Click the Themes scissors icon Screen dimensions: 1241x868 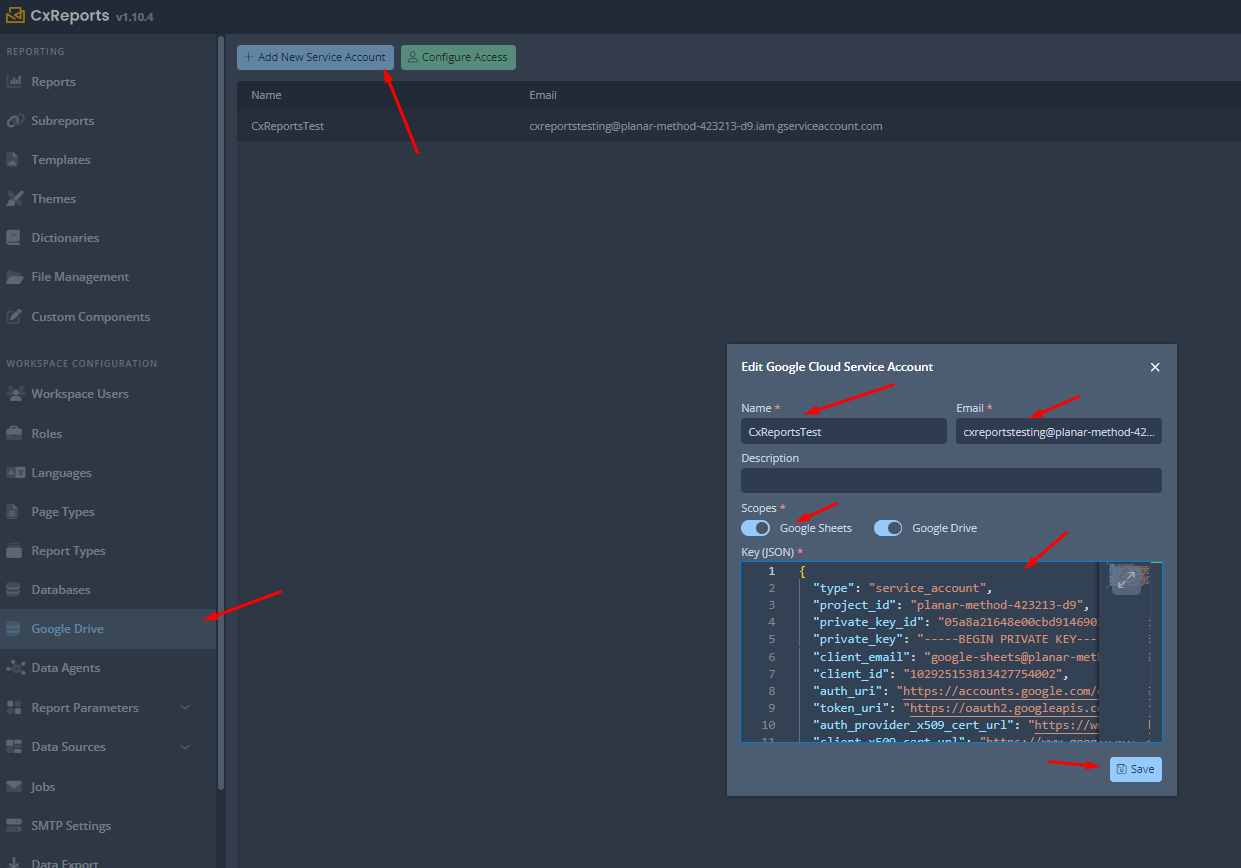point(18,198)
